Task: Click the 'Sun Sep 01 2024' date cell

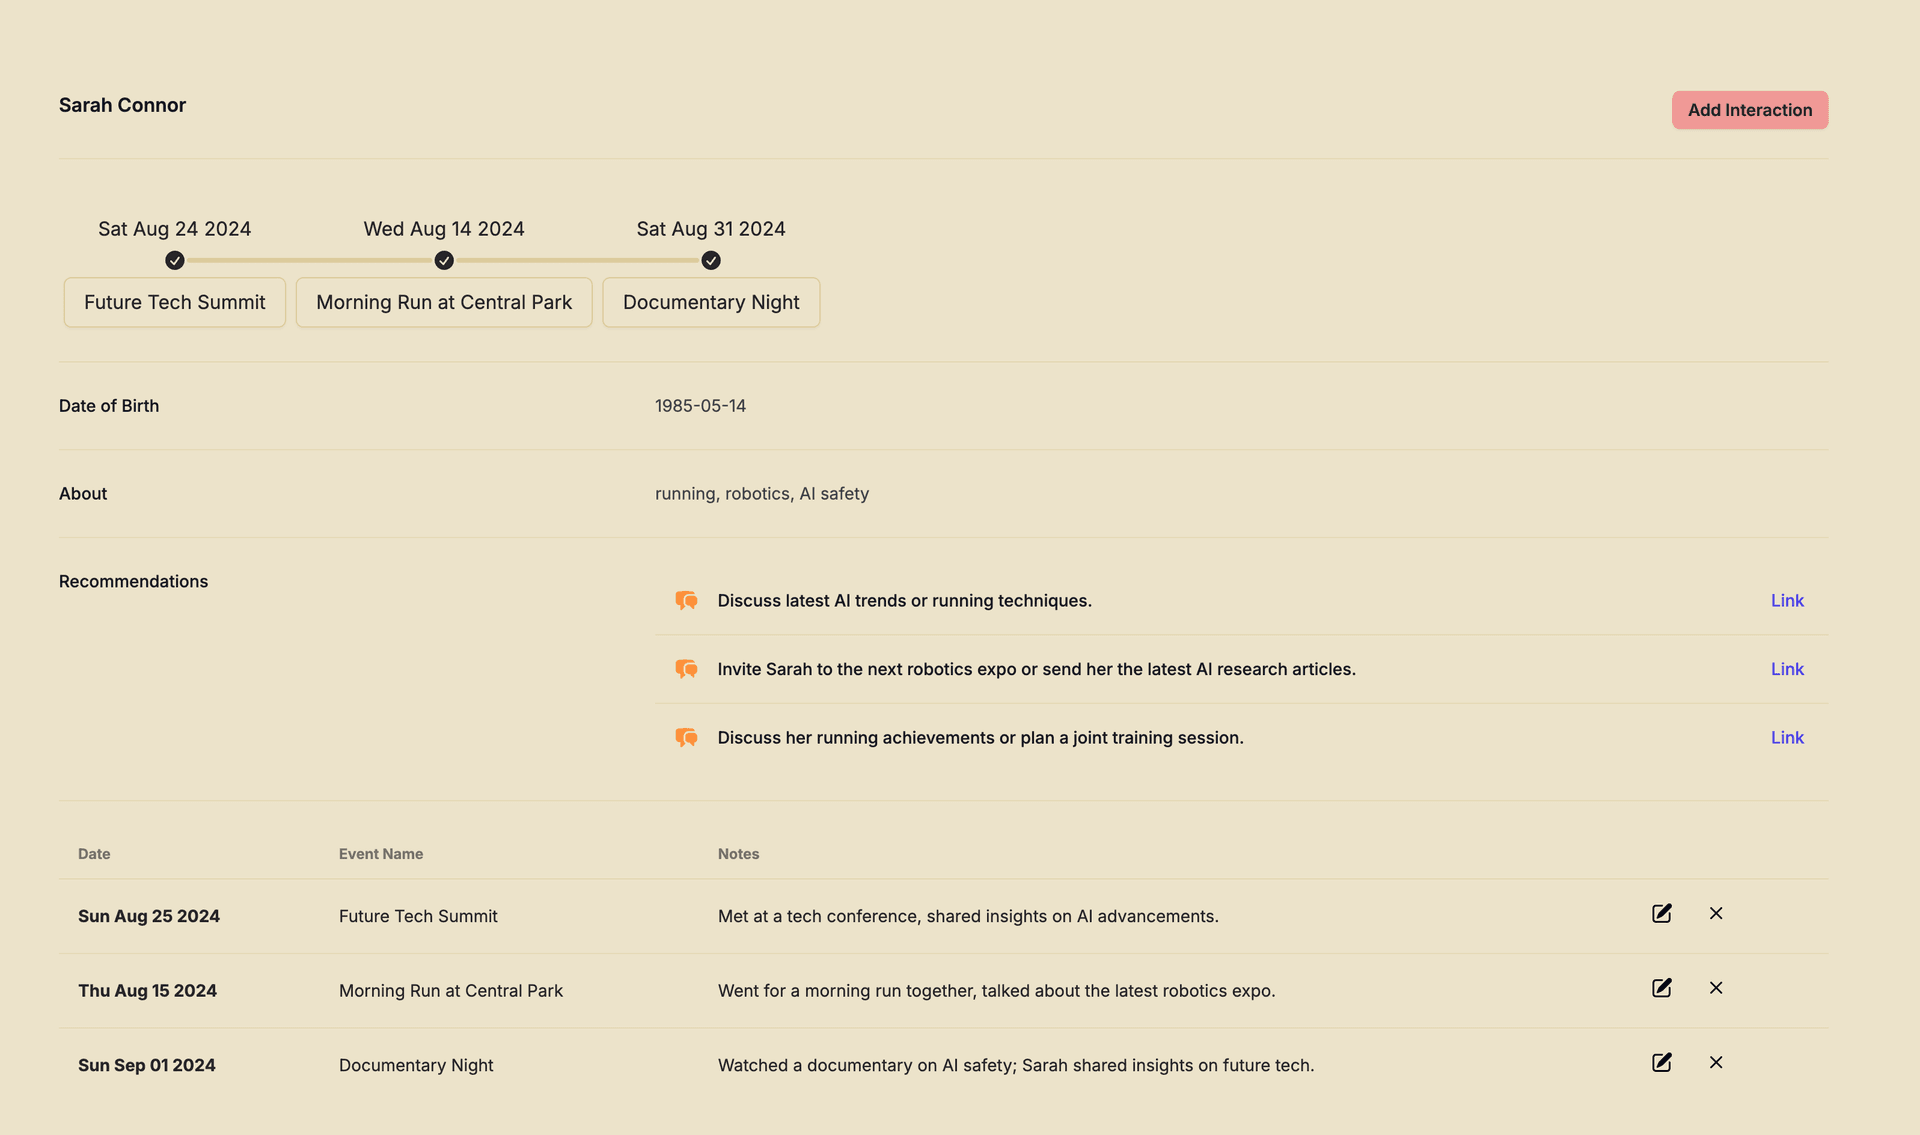Action: click(x=147, y=1065)
